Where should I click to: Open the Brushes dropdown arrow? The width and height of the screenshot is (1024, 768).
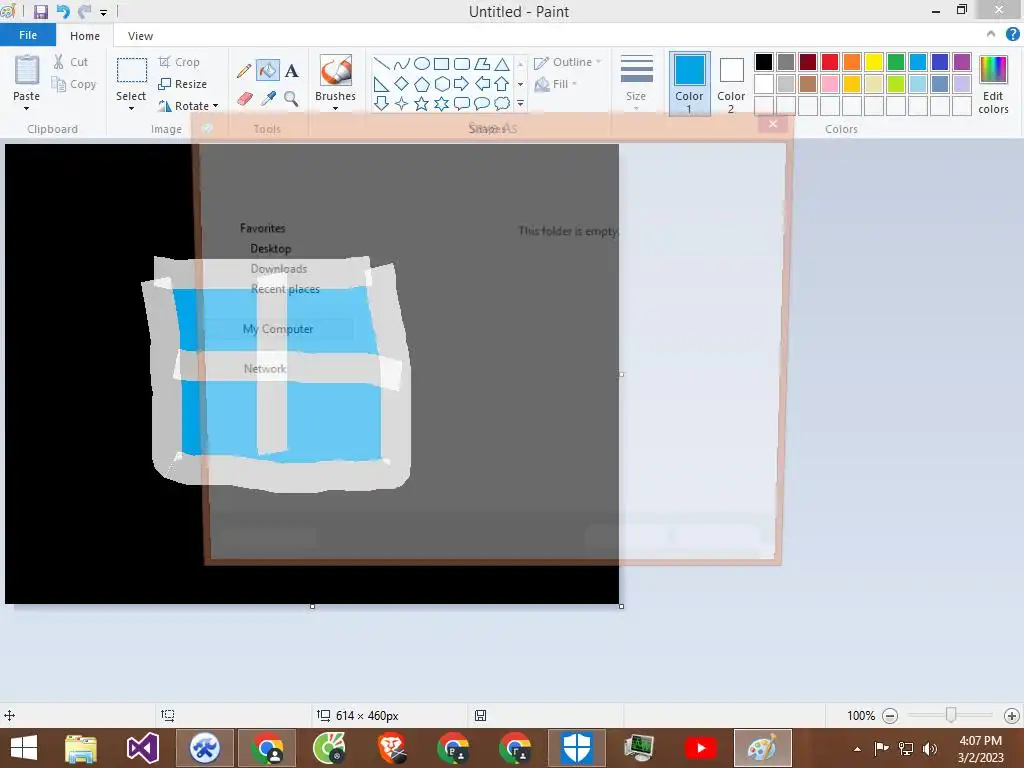point(336,108)
